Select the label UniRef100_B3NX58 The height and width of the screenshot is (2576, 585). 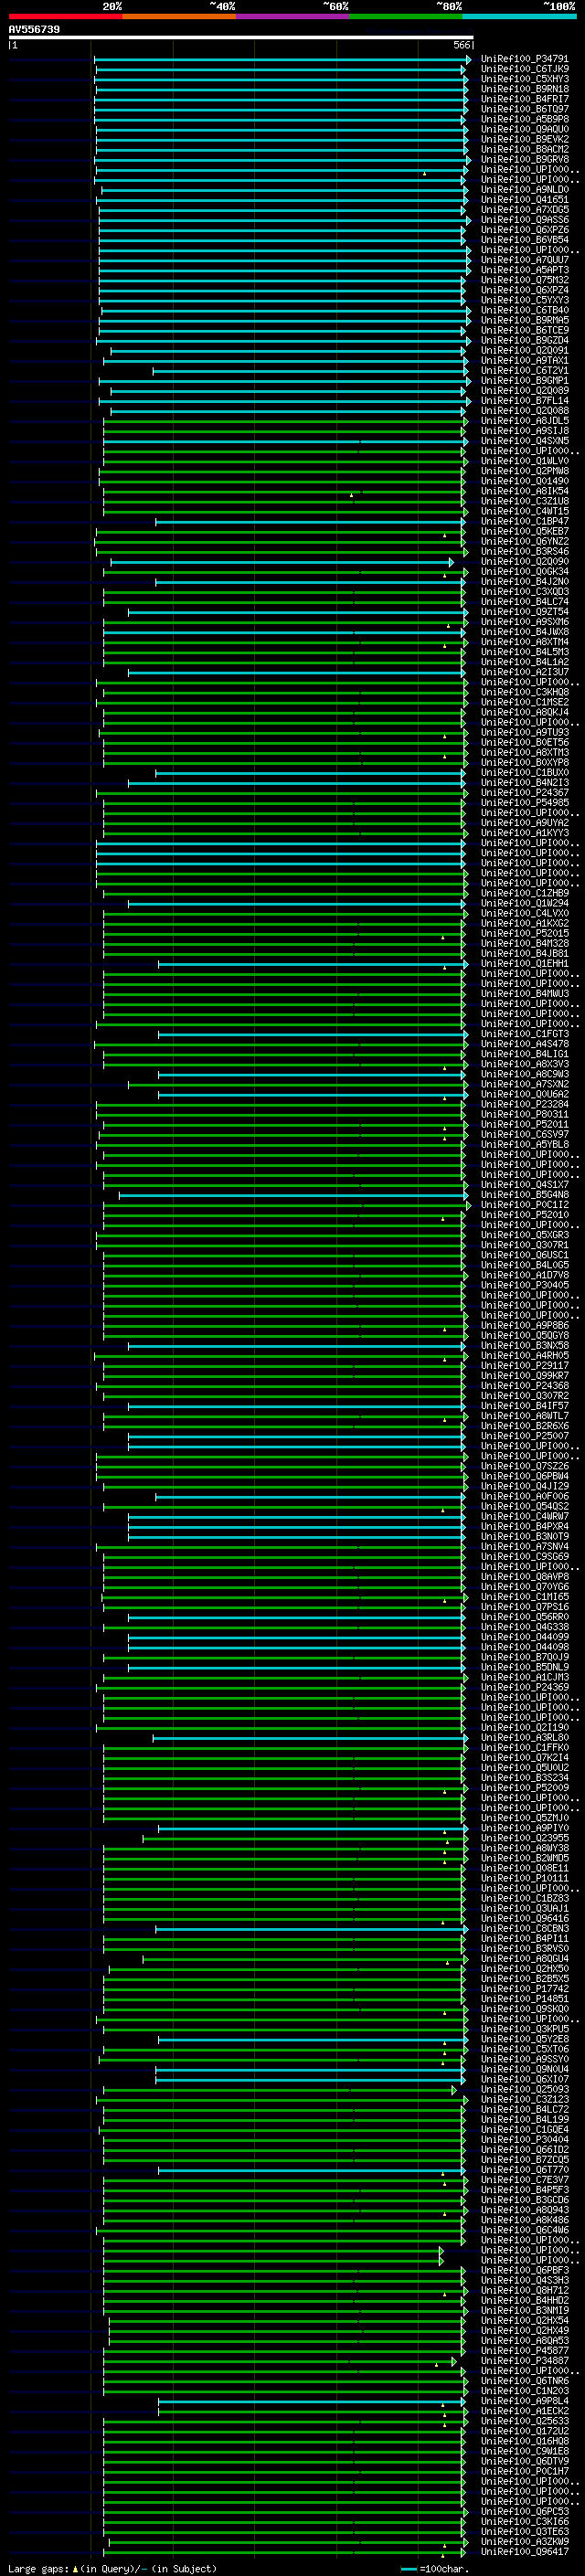click(x=525, y=1345)
